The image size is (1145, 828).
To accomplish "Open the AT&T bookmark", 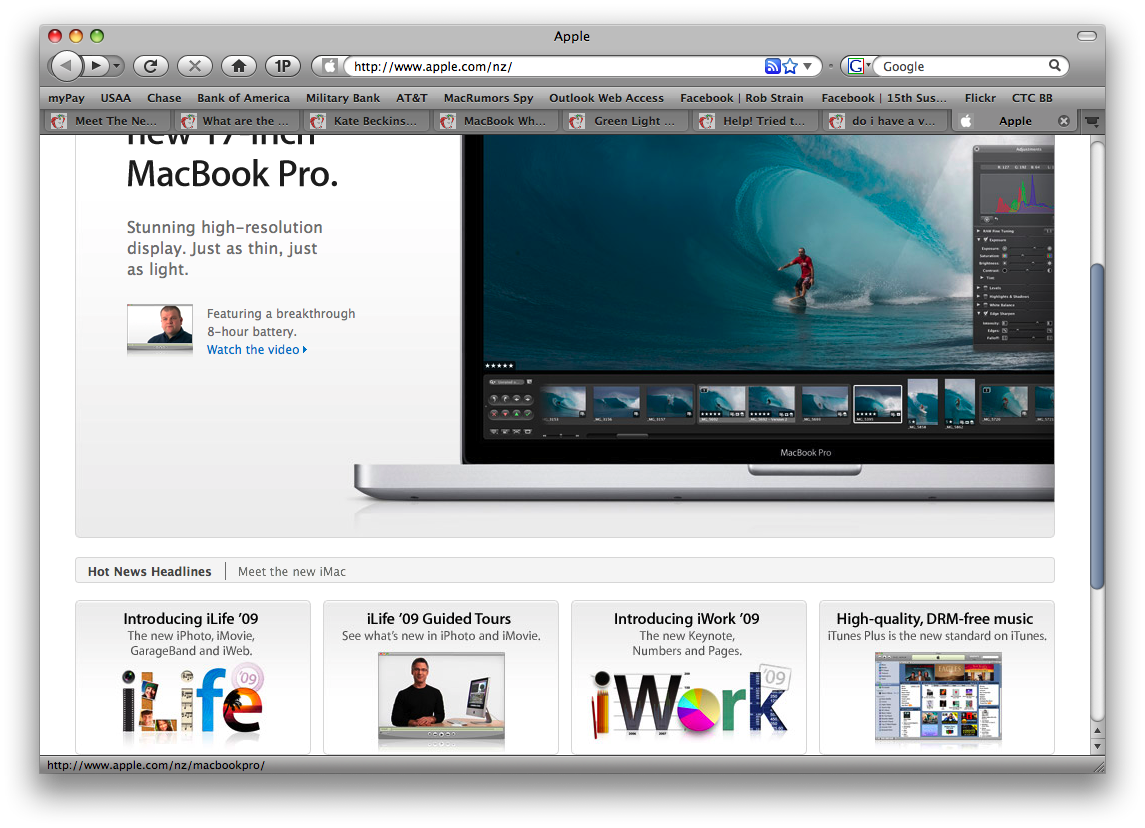I will [411, 98].
